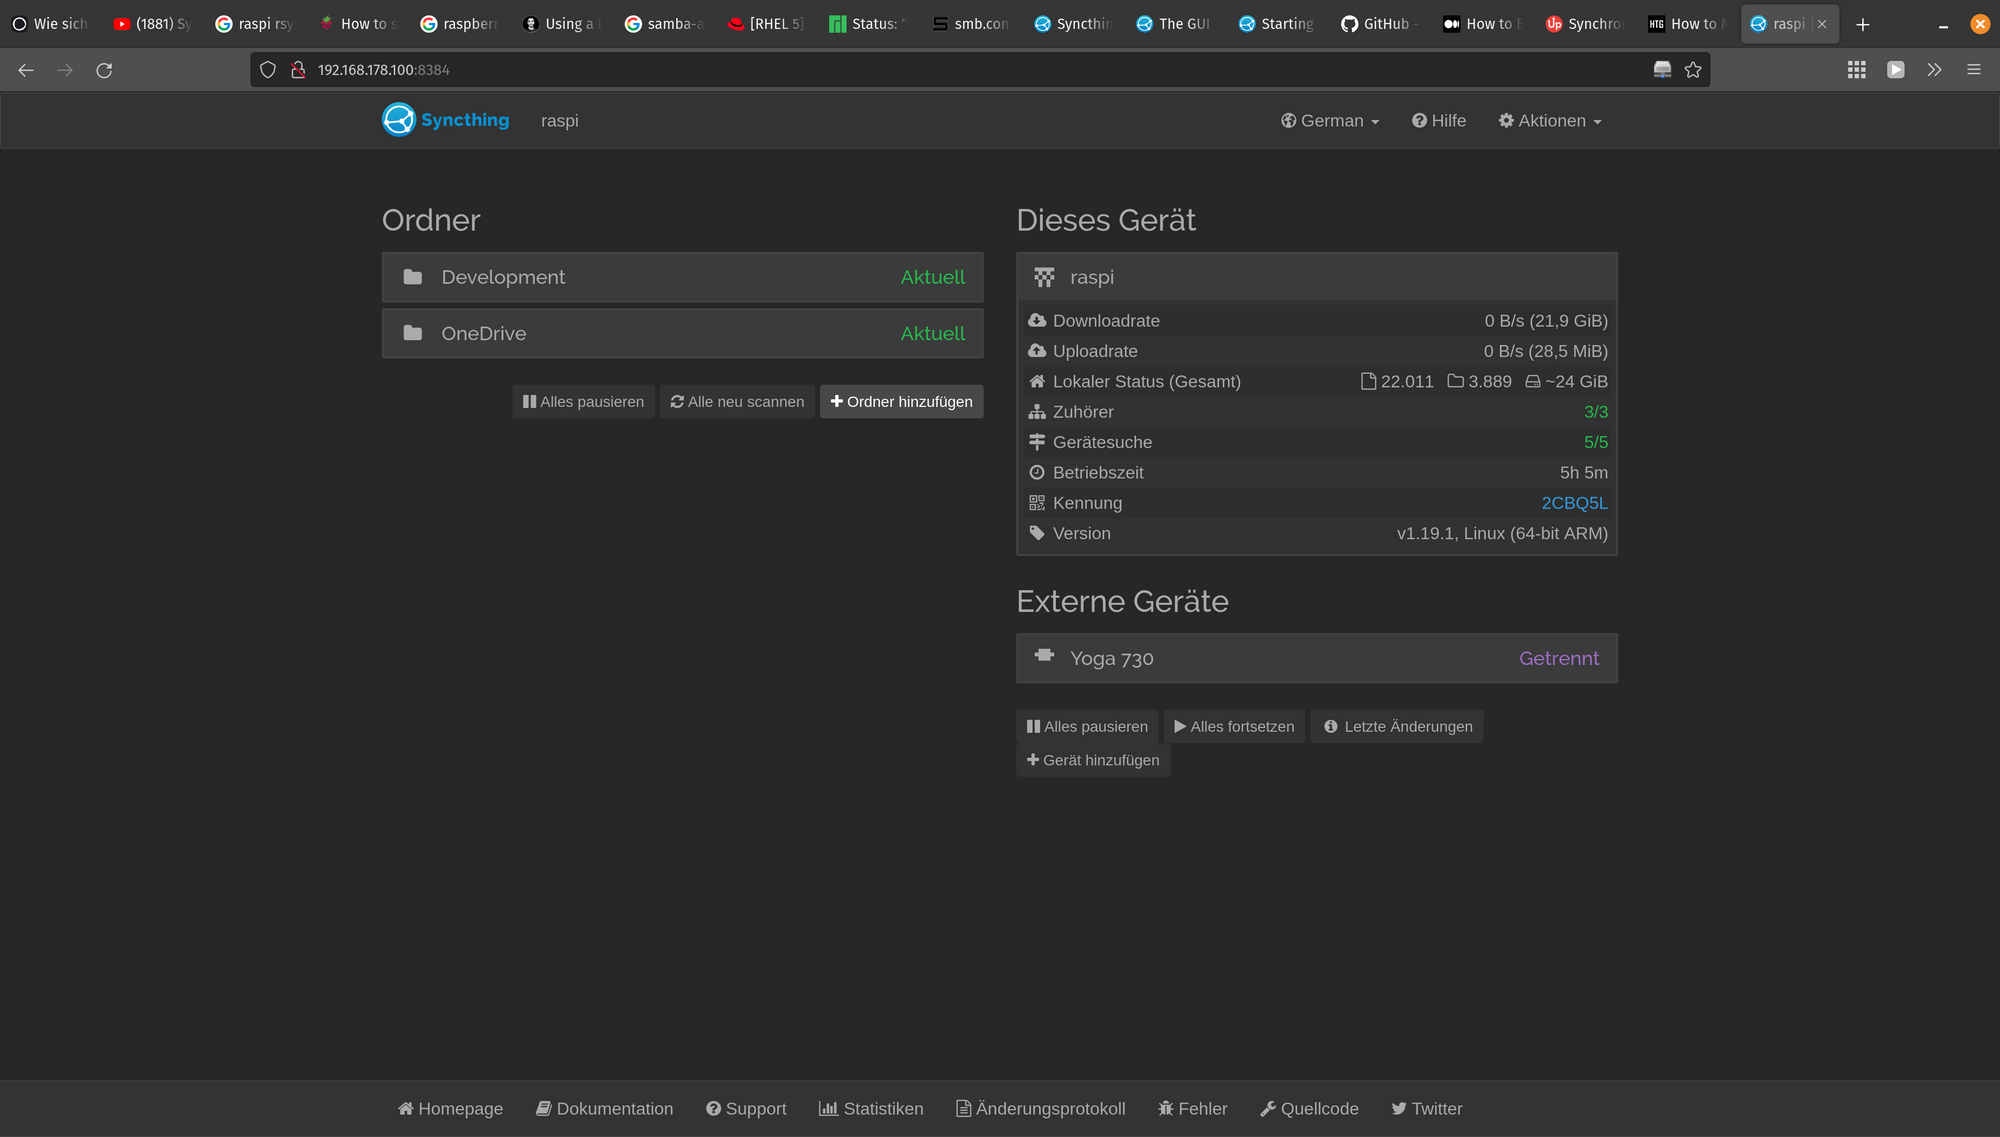Expand the OneDrive folder row

(682, 333)
